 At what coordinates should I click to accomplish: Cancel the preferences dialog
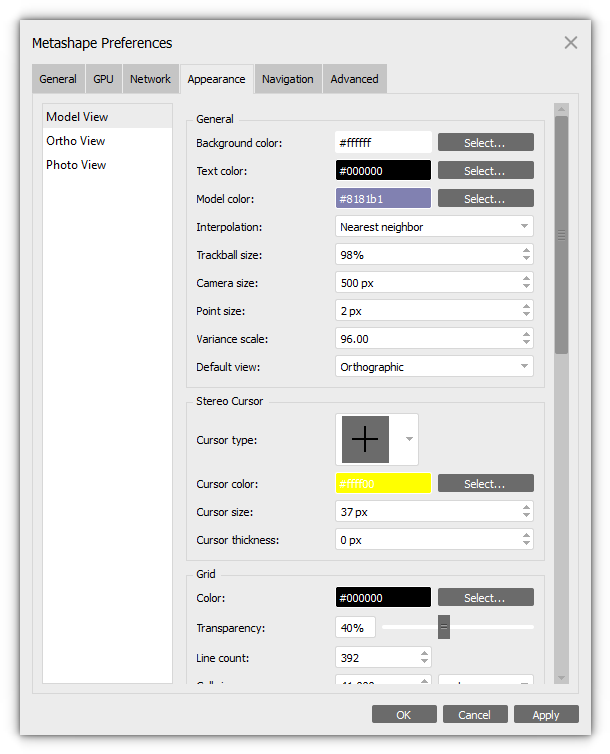475,715
